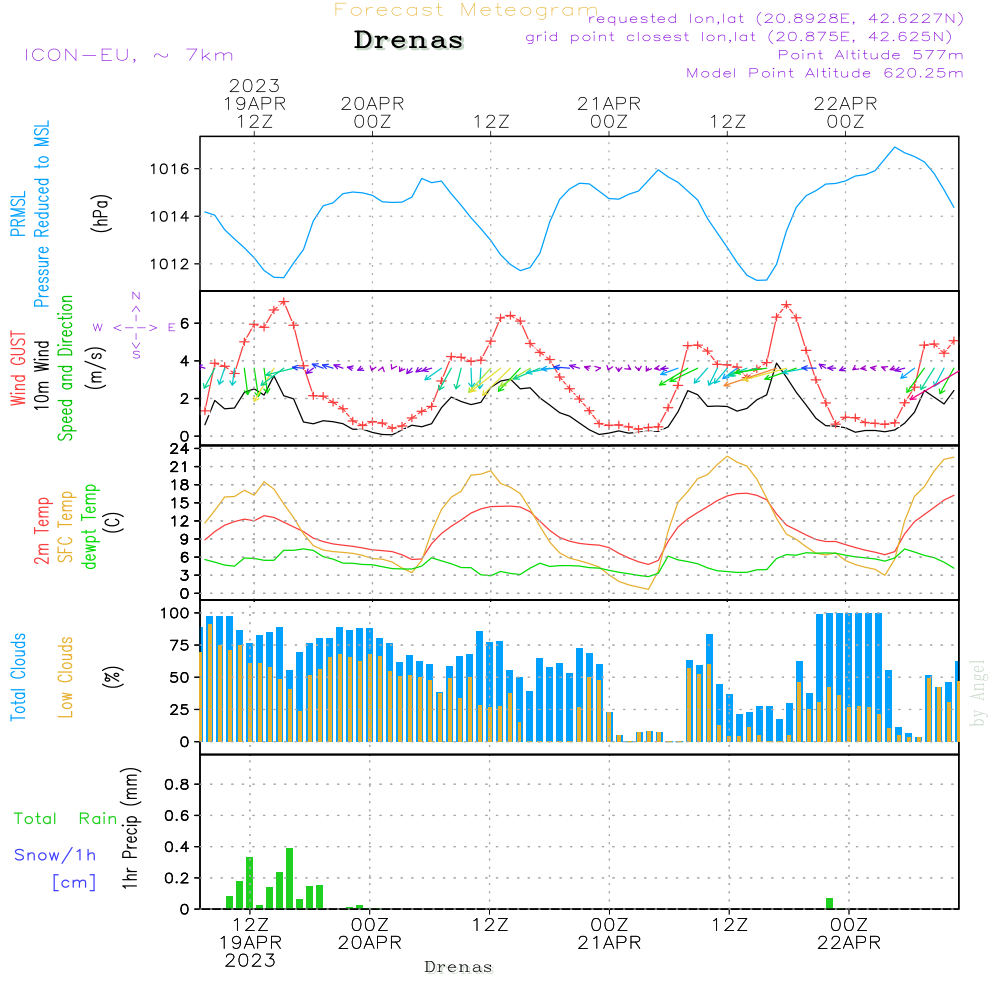Image resolution: width=1000 pixels, height=1000 pixels.
Task: Click the pressure axis value "1012"
Action: tap(170, 264)
